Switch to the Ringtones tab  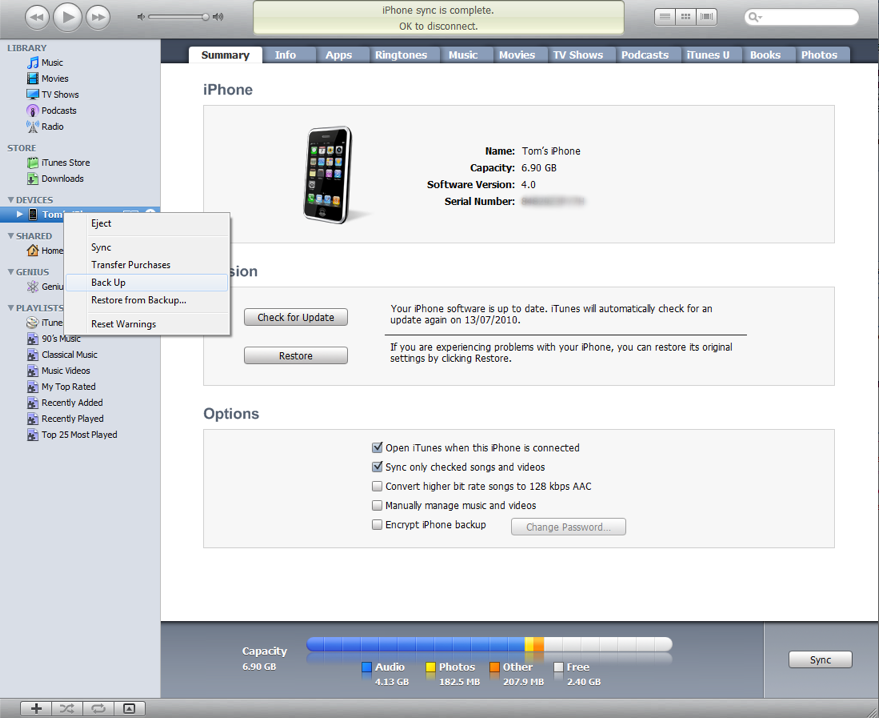(403, 55)
